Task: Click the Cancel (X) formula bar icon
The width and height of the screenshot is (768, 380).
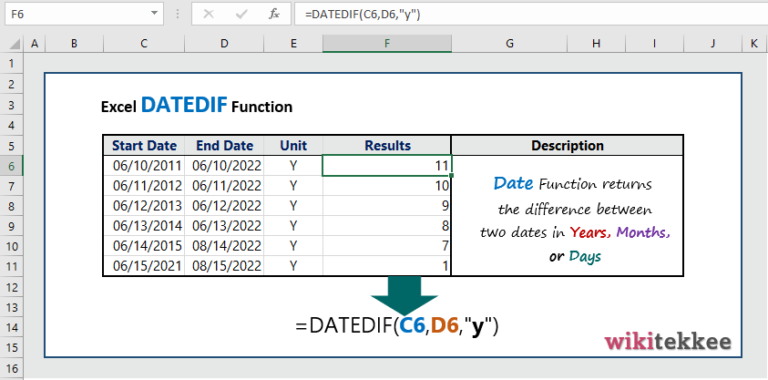Action: point(208,14)
